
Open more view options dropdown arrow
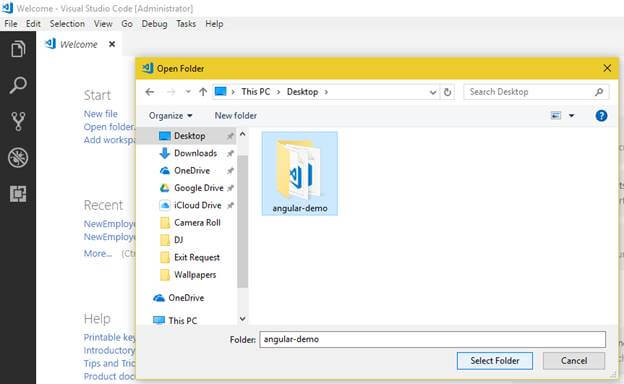click(x=571, y=116)
